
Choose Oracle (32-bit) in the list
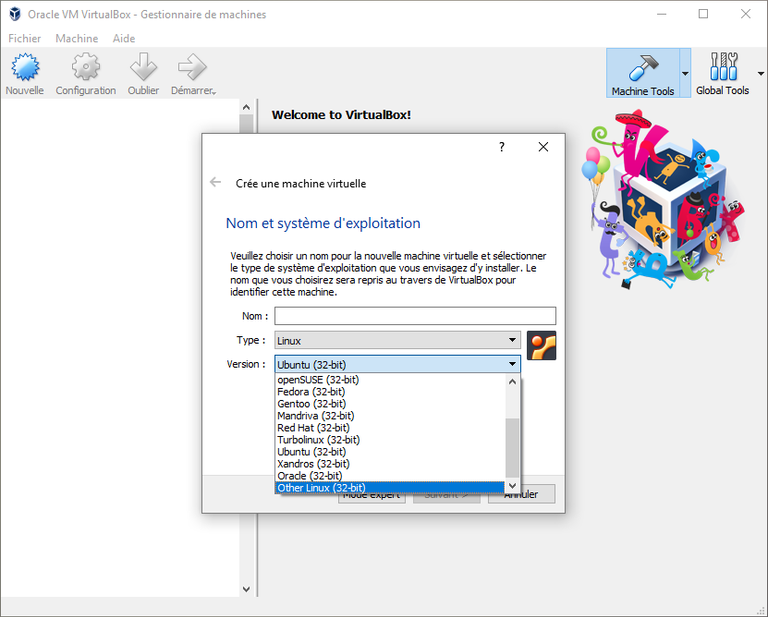tap(390, 475)
